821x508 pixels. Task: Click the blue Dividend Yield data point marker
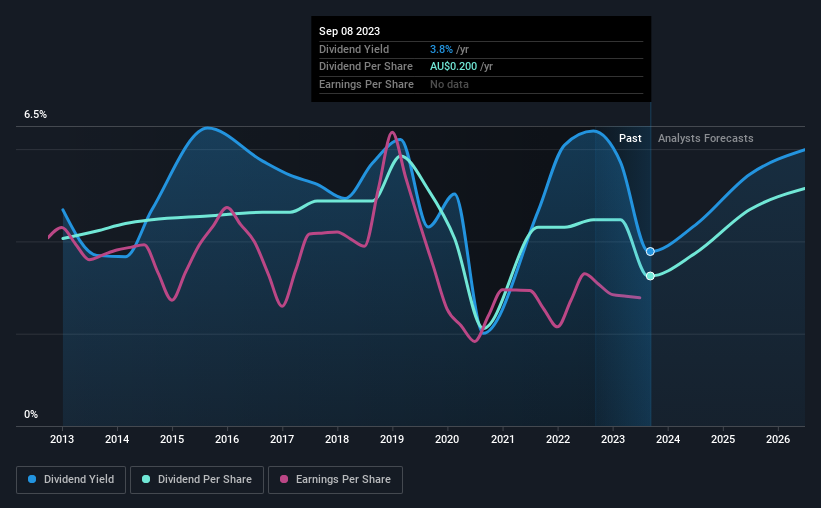tap(650, 251)
